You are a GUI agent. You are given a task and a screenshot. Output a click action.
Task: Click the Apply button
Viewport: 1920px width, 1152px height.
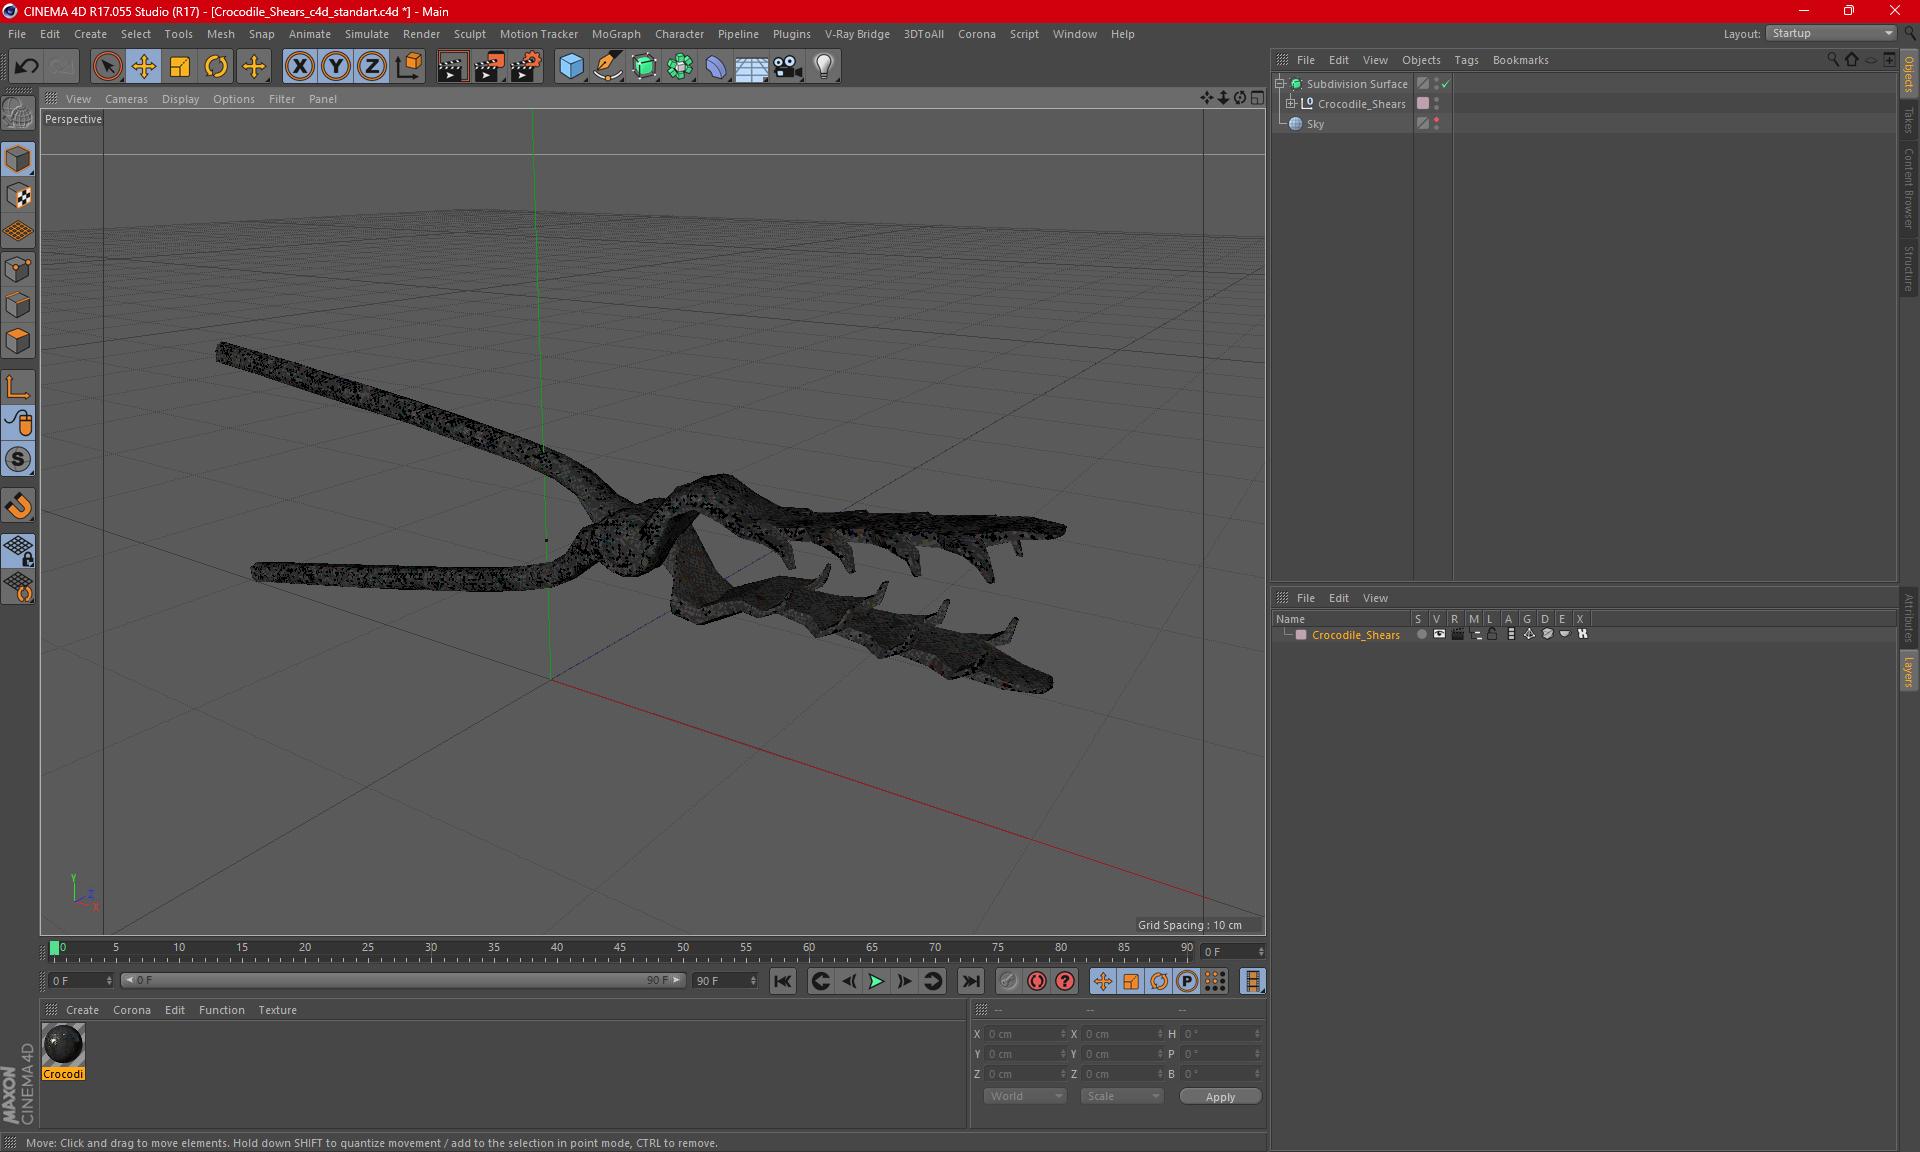click(1220, 1097)
